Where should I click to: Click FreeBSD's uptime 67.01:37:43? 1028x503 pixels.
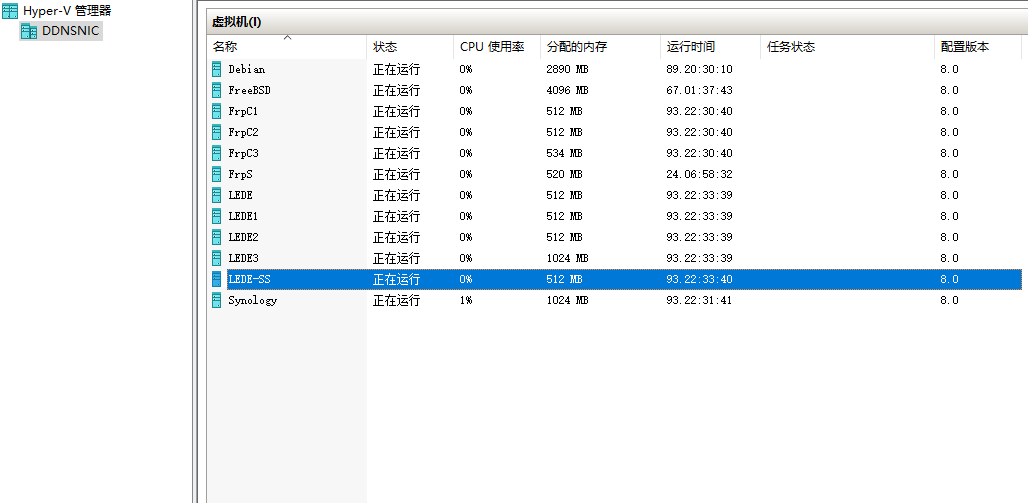pyautogui.click(x=700, y=90)
